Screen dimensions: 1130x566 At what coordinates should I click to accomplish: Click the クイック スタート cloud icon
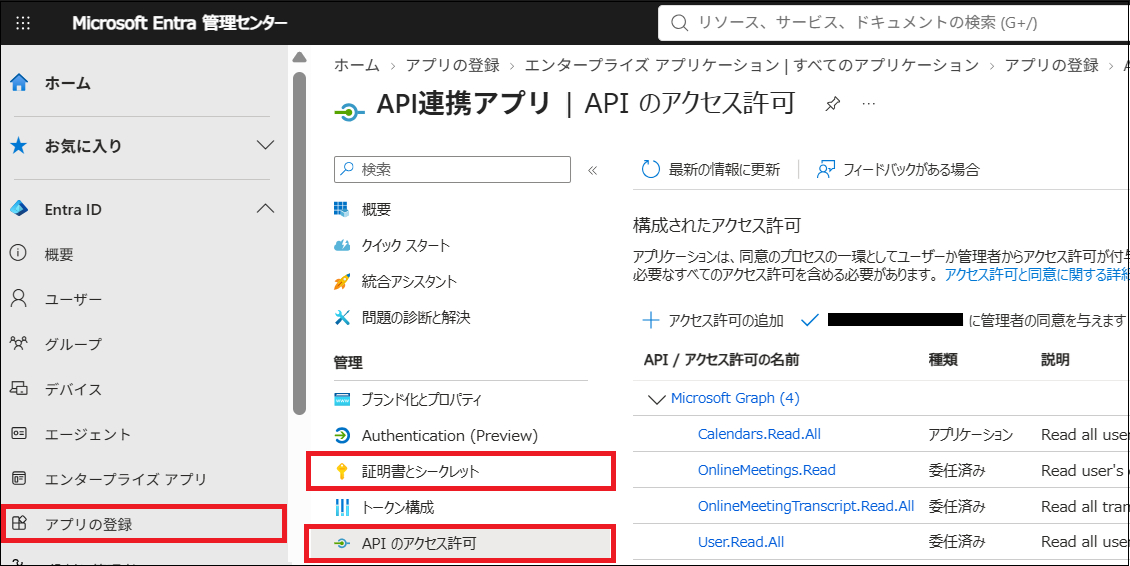click(342, 245)
